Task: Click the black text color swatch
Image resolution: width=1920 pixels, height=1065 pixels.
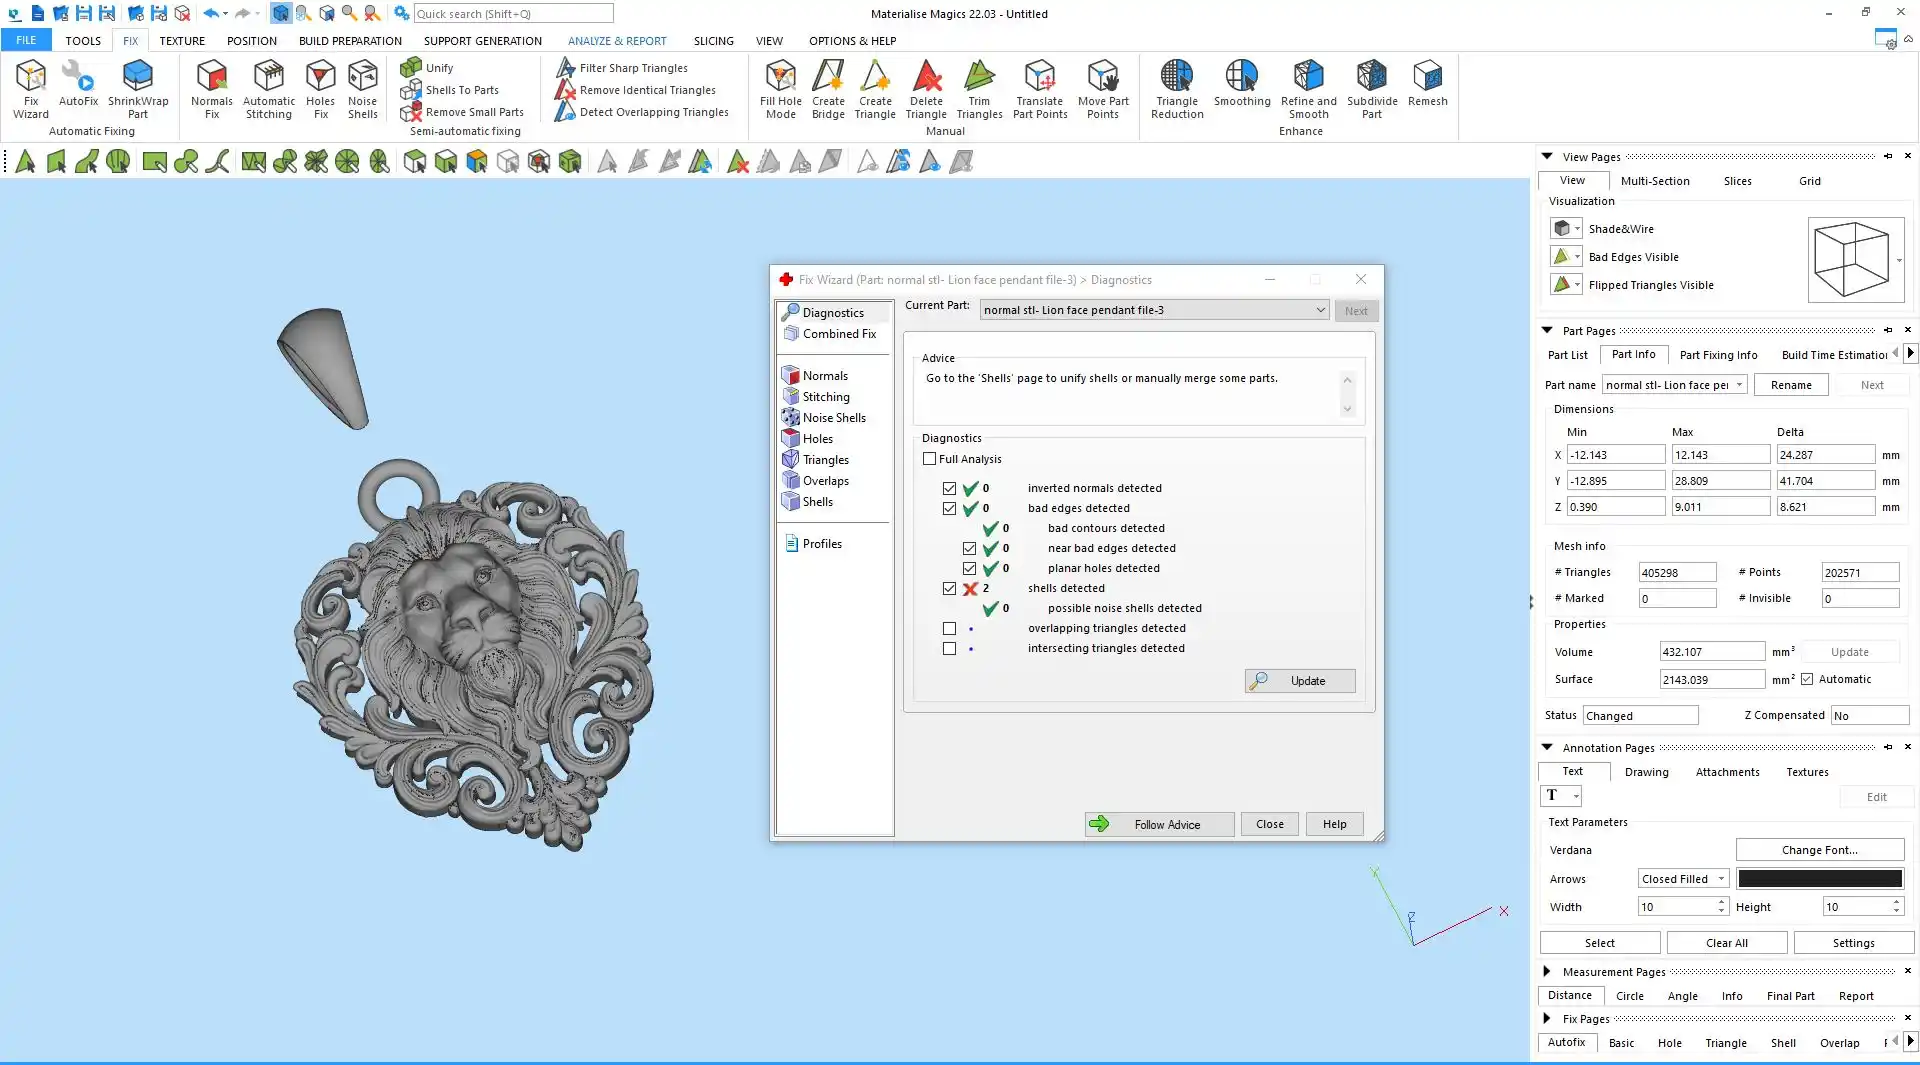Action: pos(1819,879)
